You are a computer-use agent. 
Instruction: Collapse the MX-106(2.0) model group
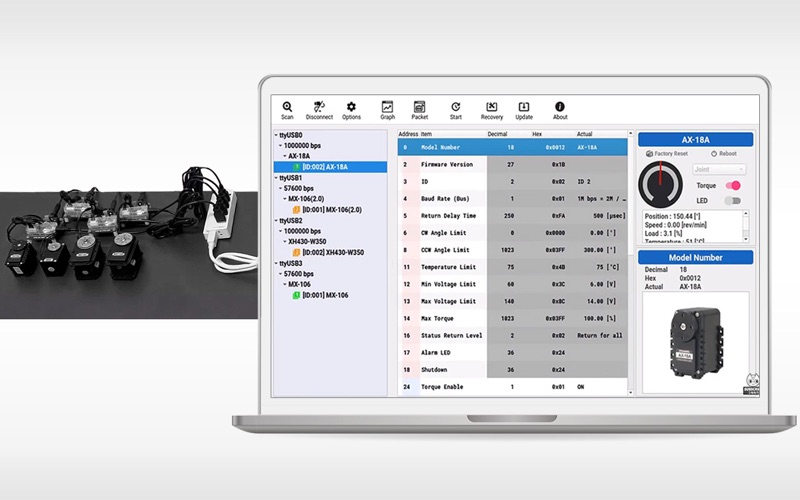tap(285, 199)
